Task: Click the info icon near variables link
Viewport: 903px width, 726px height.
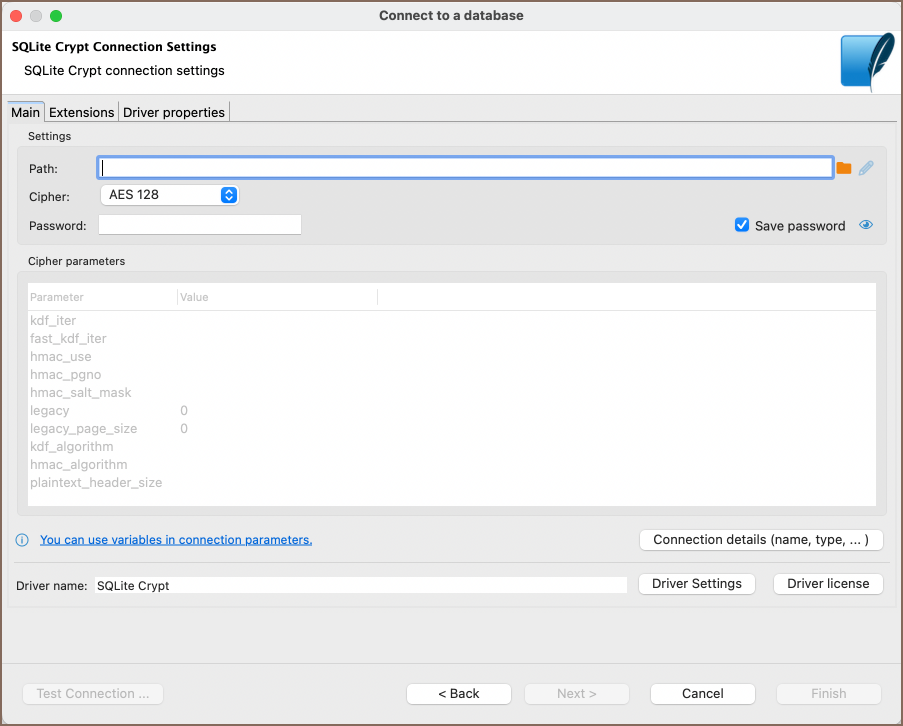Action: 22,540
